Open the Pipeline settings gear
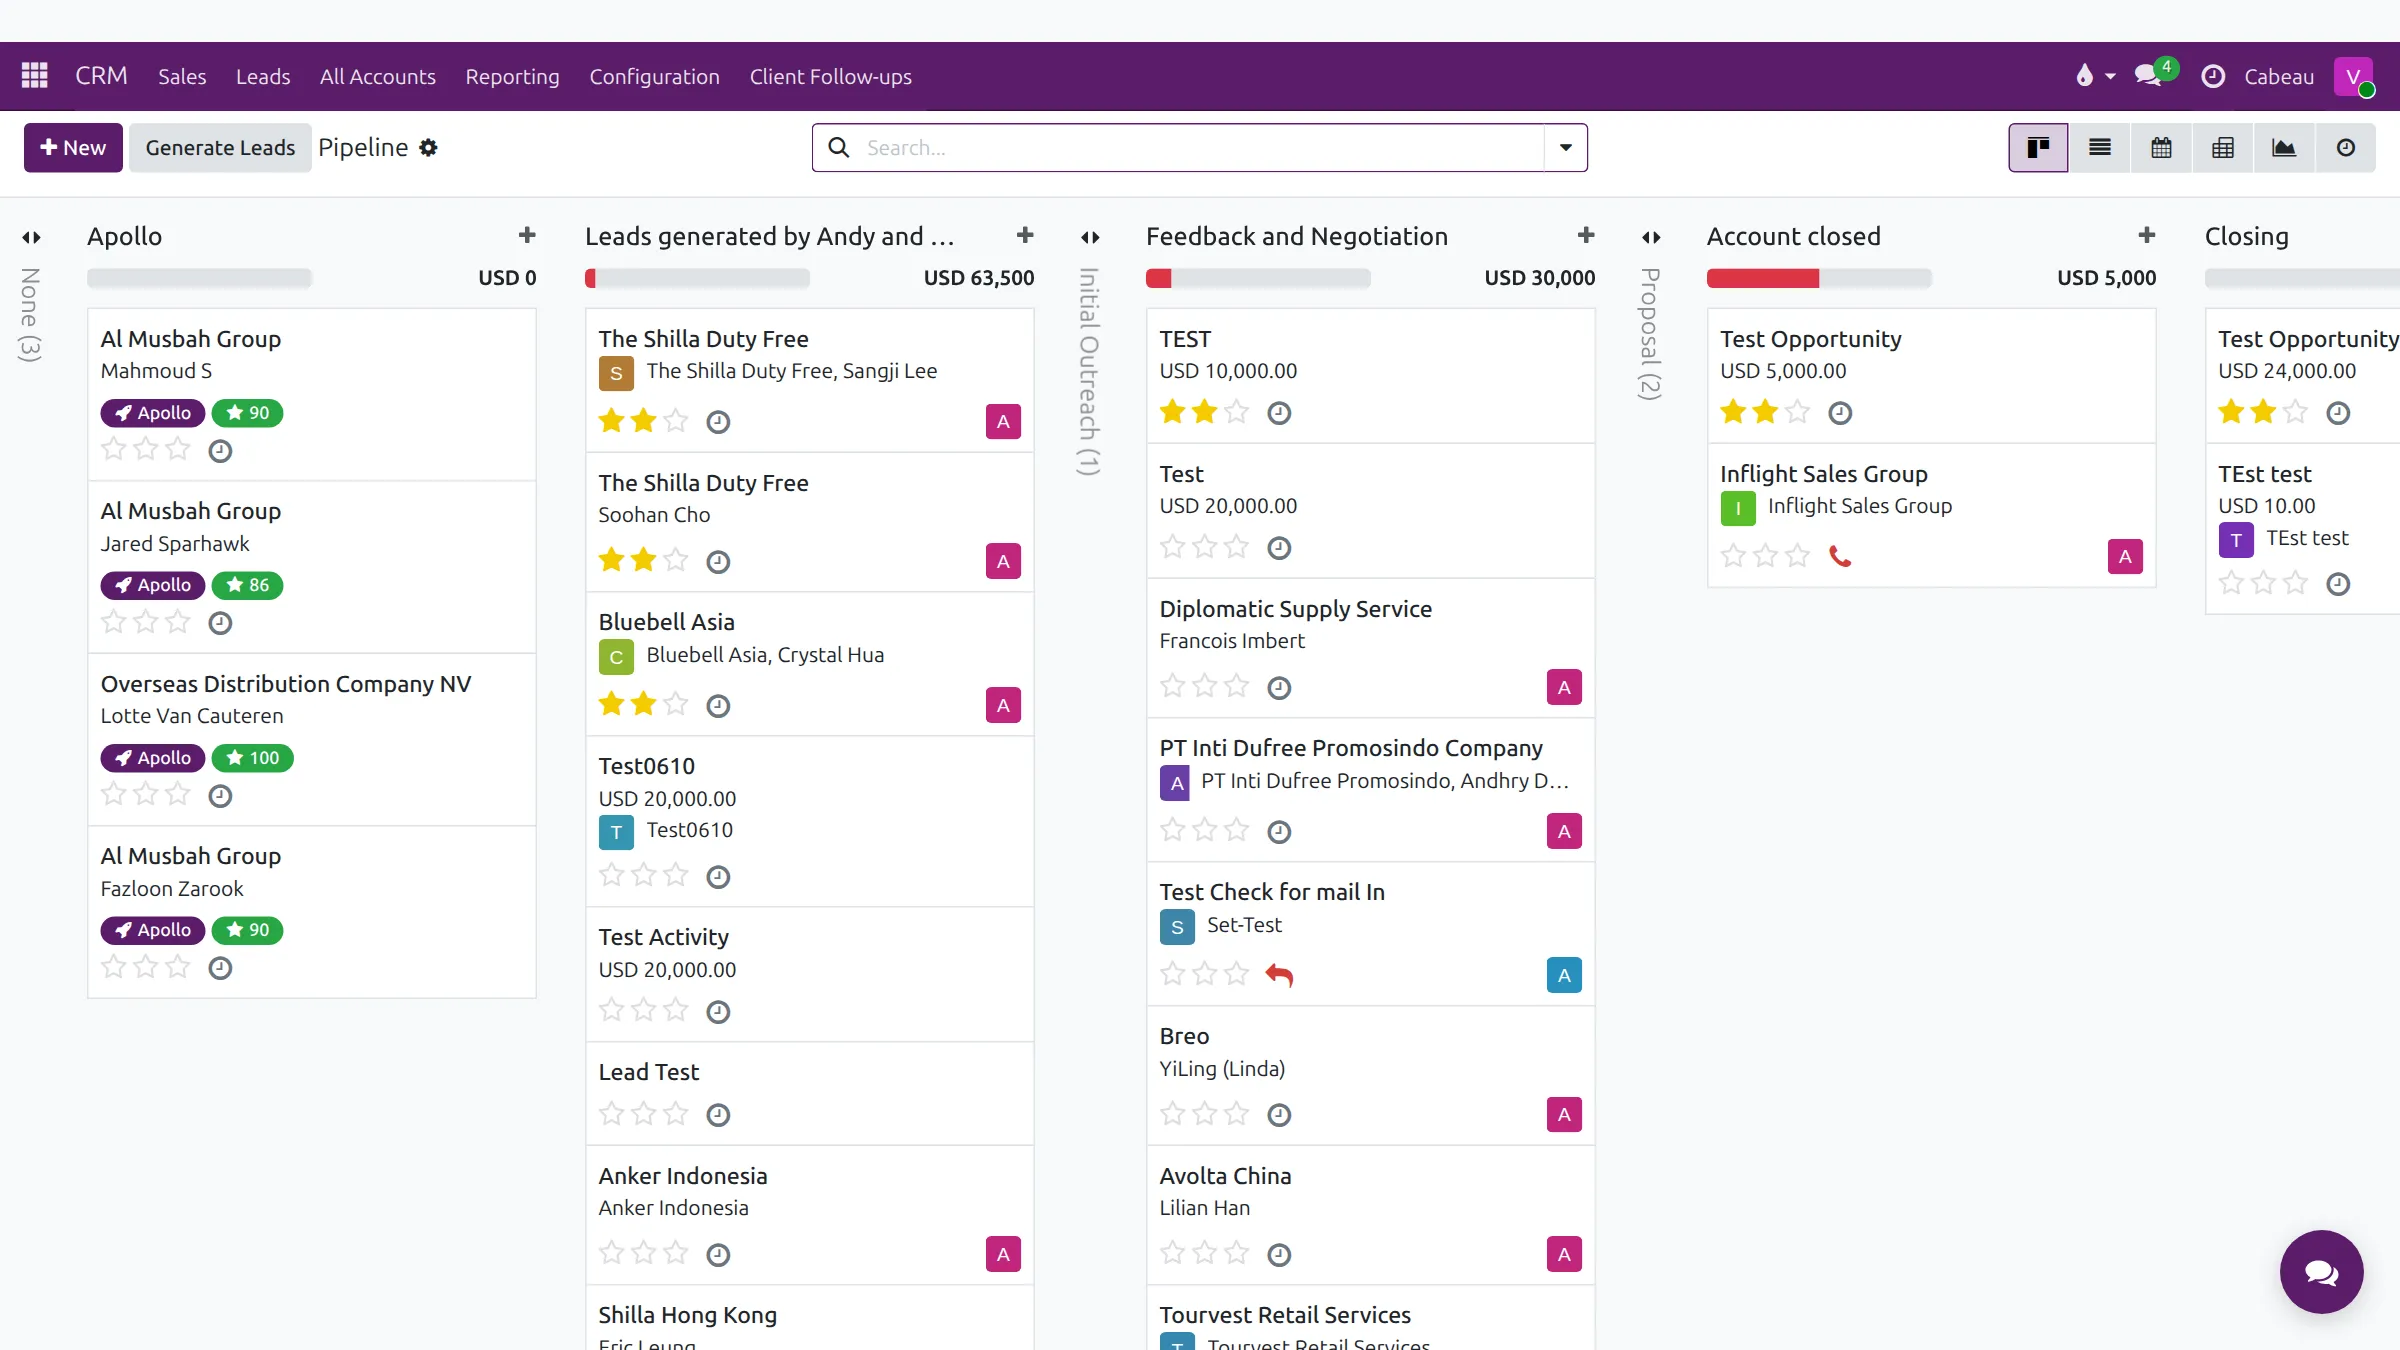This screenshot has width=2400, height=1350. pos(429,148)
